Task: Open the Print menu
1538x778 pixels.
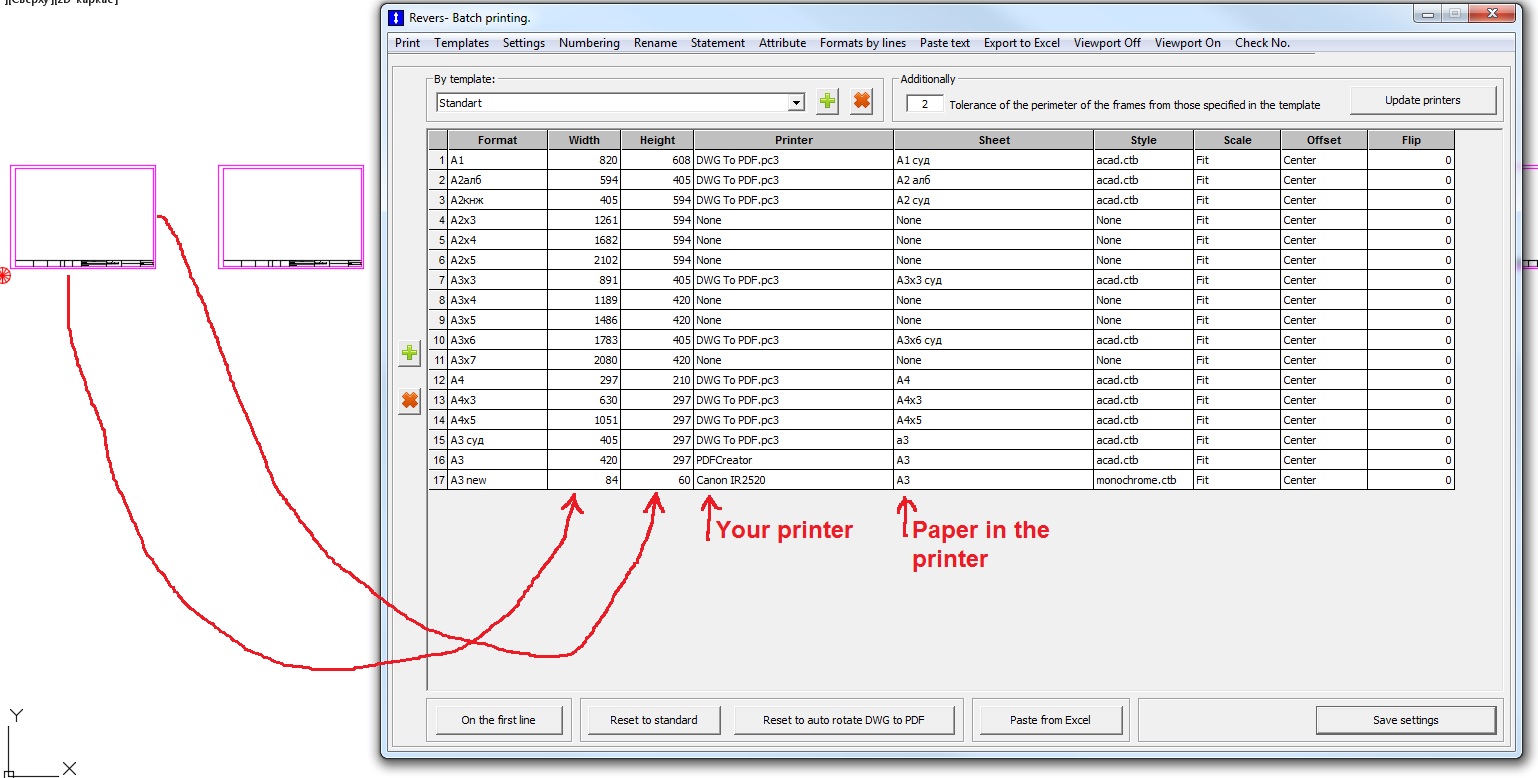Action: coord(406,43)
